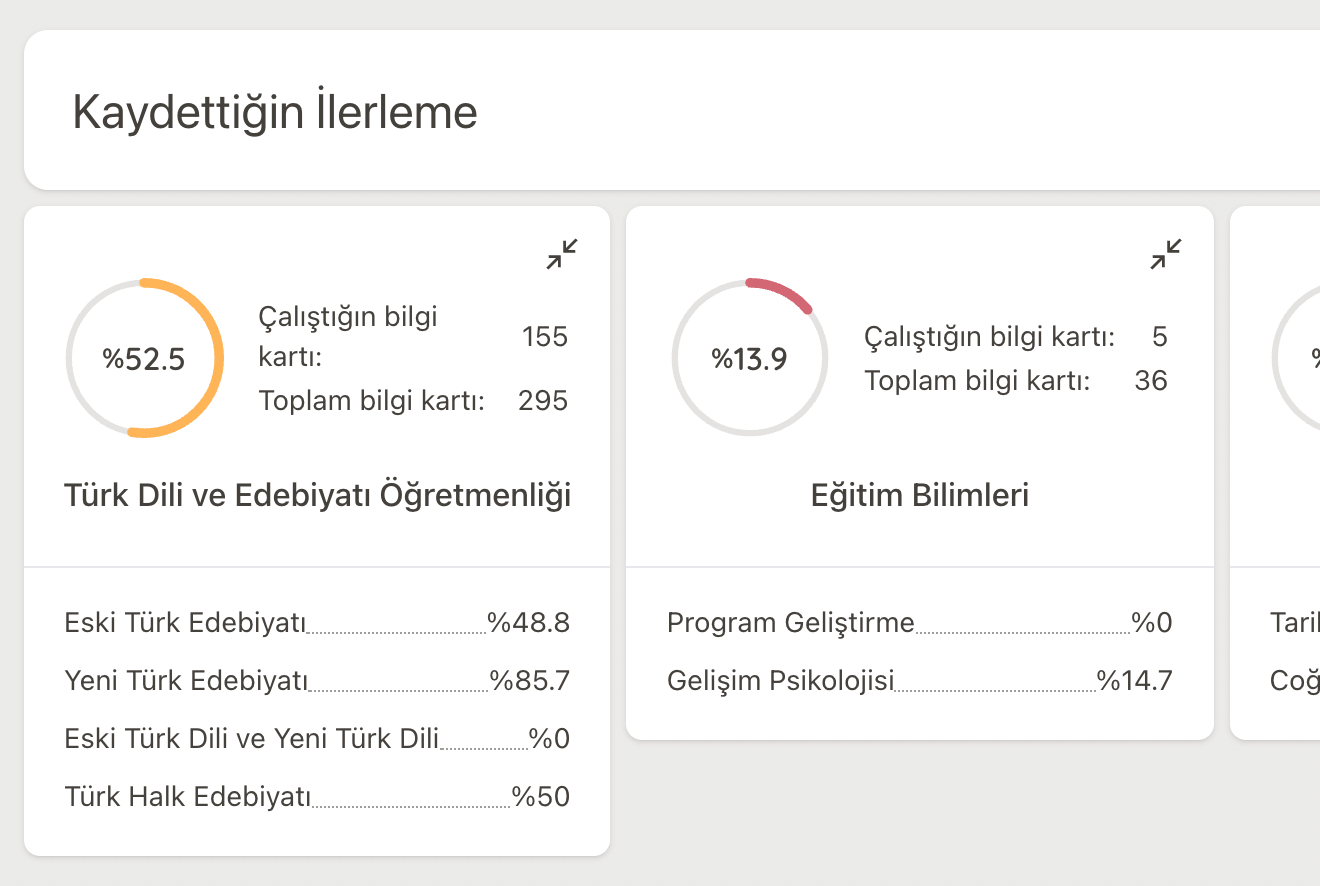Select the Eski Türk Edebiyatı topic
This screenshot has height=886, width=1320.
point(185,623)
